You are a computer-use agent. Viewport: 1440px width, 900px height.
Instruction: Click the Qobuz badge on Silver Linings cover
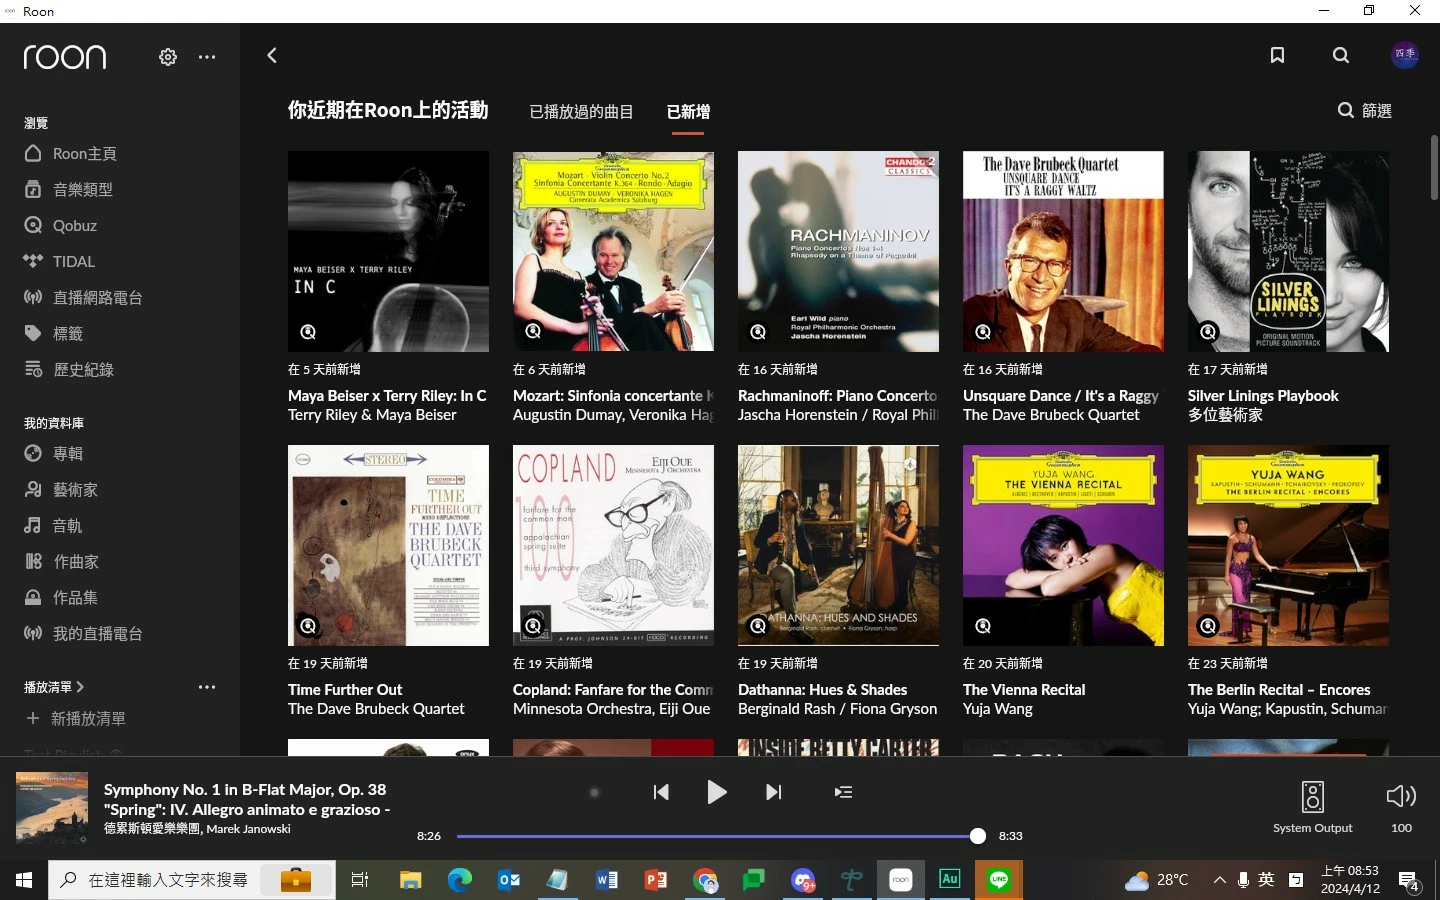click(x=1208, y=332)
